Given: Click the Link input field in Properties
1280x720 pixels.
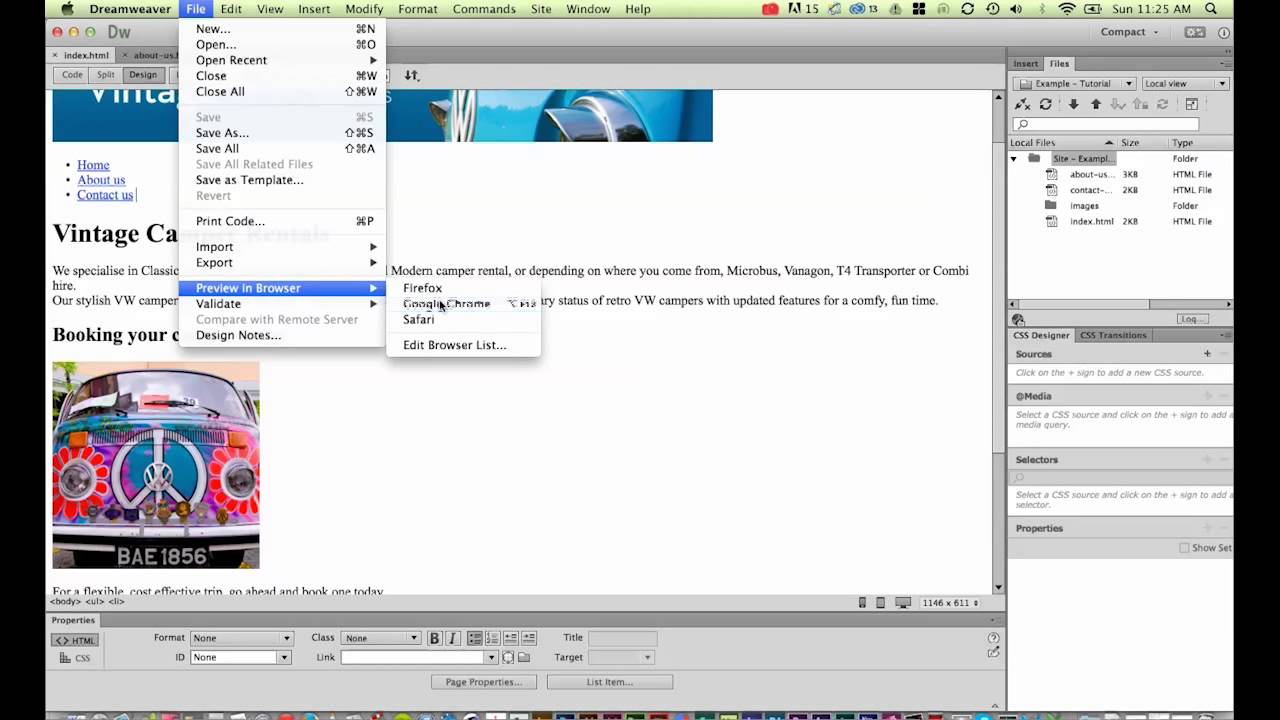Looking at the screenshot, I should (x=413, y=657).
